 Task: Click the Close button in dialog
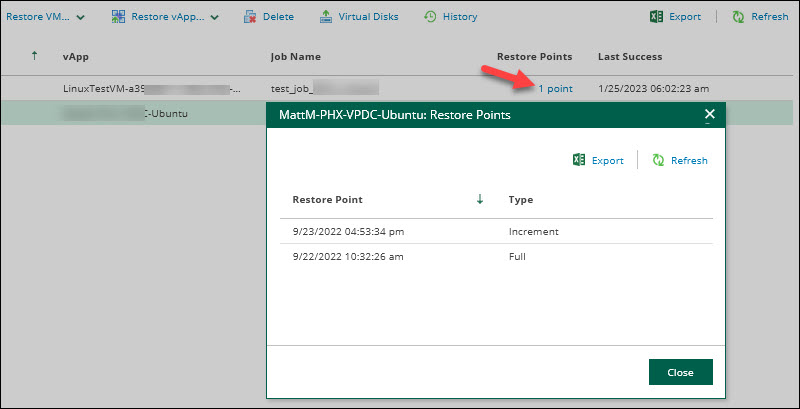681,372
